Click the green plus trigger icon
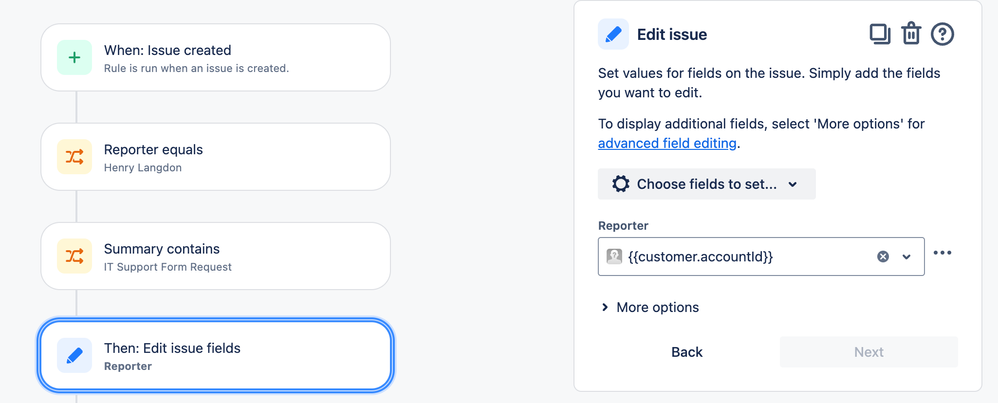This screenshot has height=403, width=998. point(74,57)
